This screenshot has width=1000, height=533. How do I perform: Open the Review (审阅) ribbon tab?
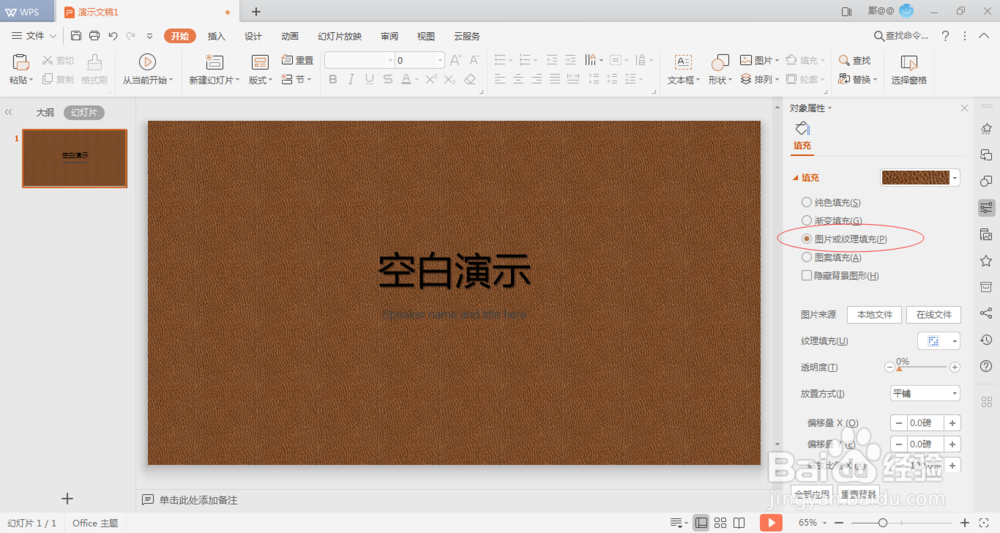click(x=389, y=36)
